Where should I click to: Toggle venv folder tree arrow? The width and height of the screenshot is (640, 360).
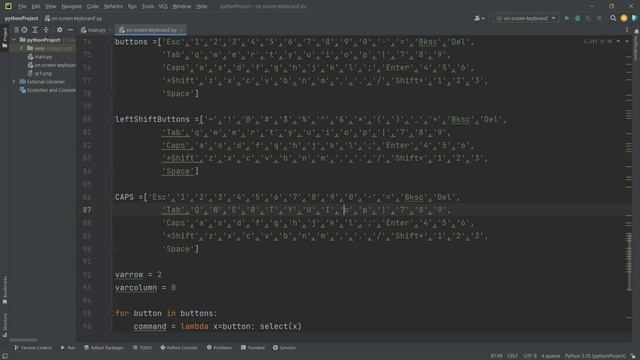(22, 48)
